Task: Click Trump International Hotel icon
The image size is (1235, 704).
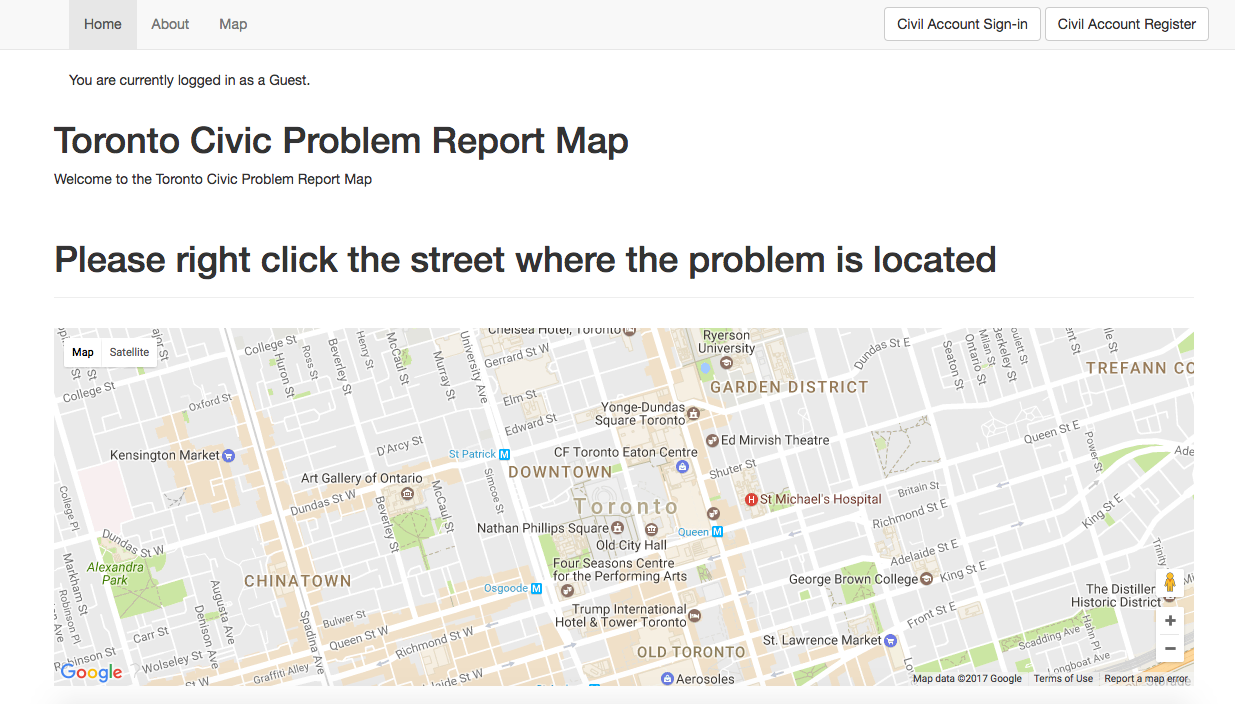Action: coord(695,616)
